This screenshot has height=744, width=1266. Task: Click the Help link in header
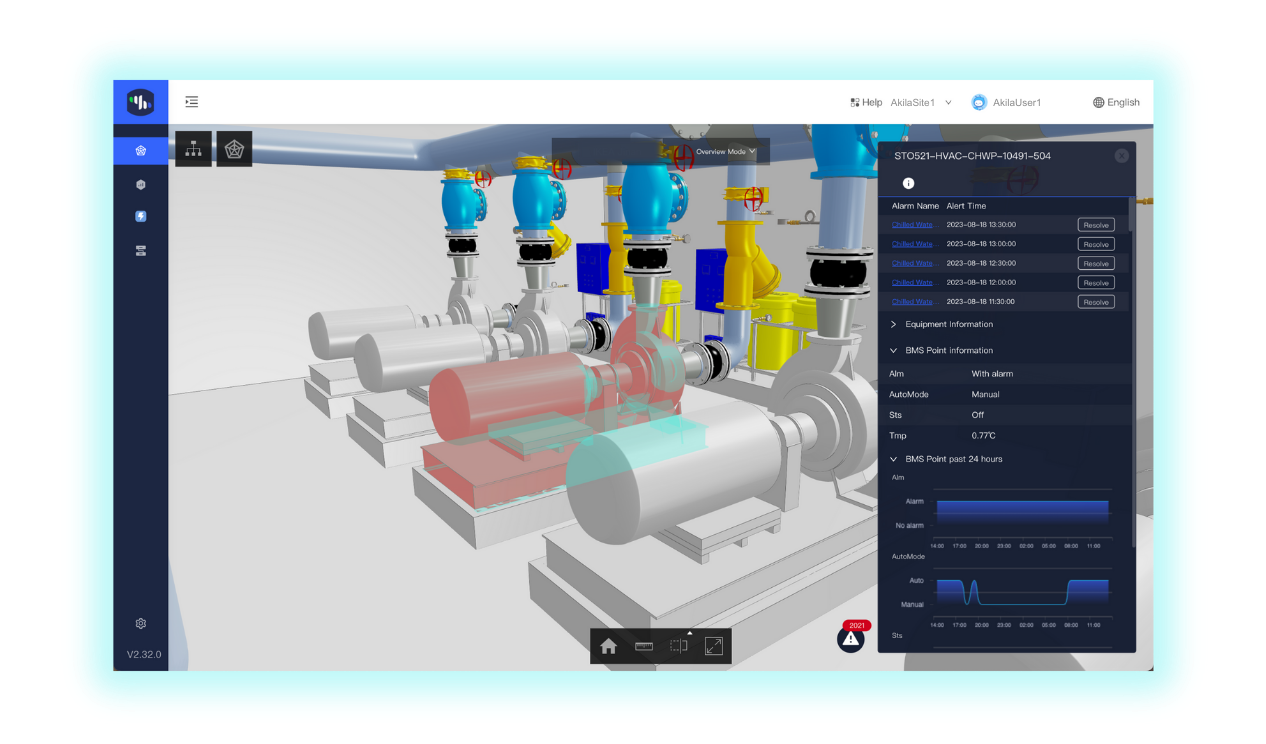pyautogui.click(x=873, y=102)
